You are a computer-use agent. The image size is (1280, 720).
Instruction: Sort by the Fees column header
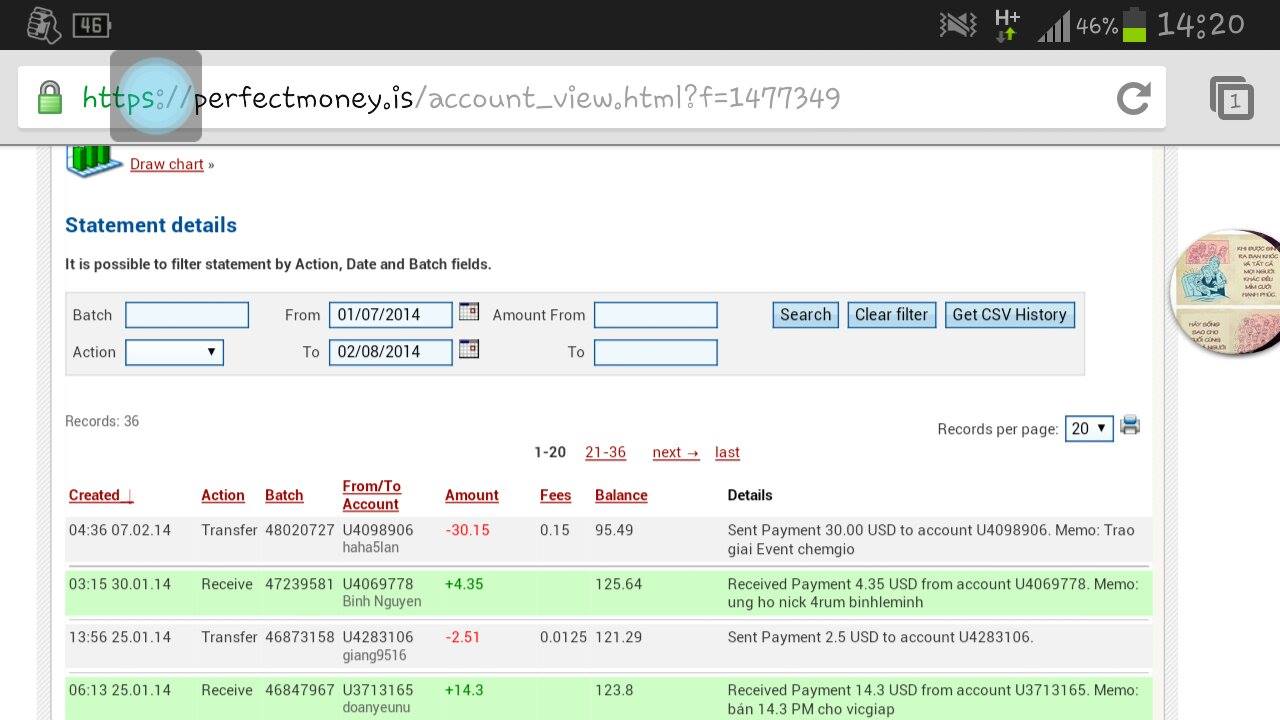(x=556, y=495)
